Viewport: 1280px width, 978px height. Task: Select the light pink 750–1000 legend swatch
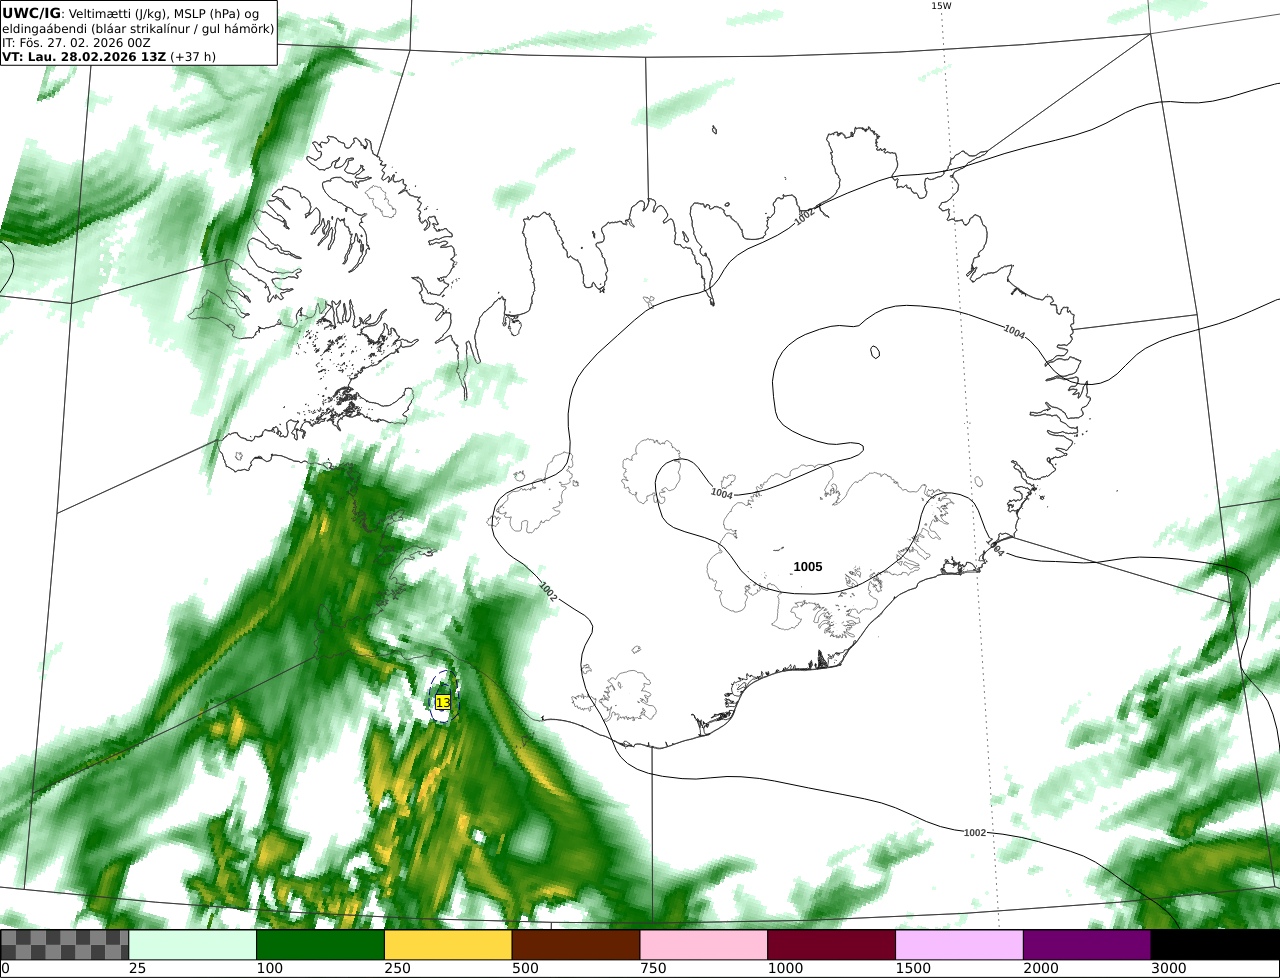704,945
